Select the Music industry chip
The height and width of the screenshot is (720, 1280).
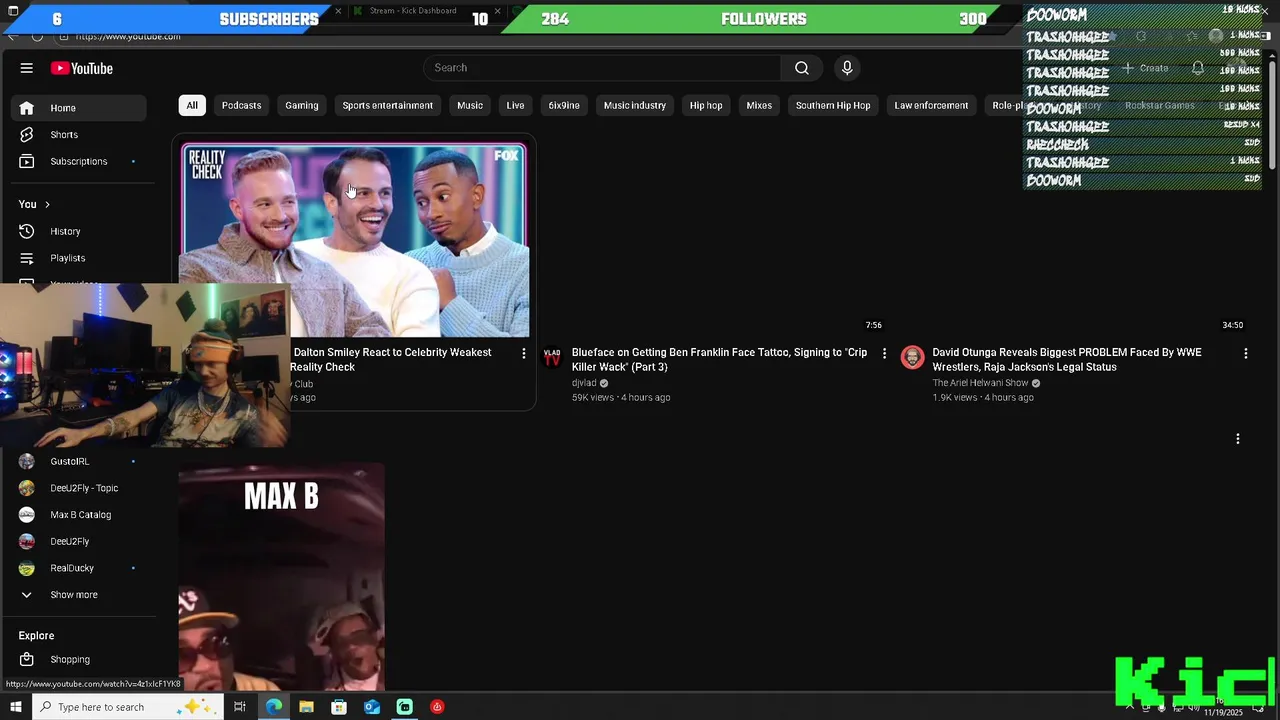pyautogui.click(x=635, y=105)
